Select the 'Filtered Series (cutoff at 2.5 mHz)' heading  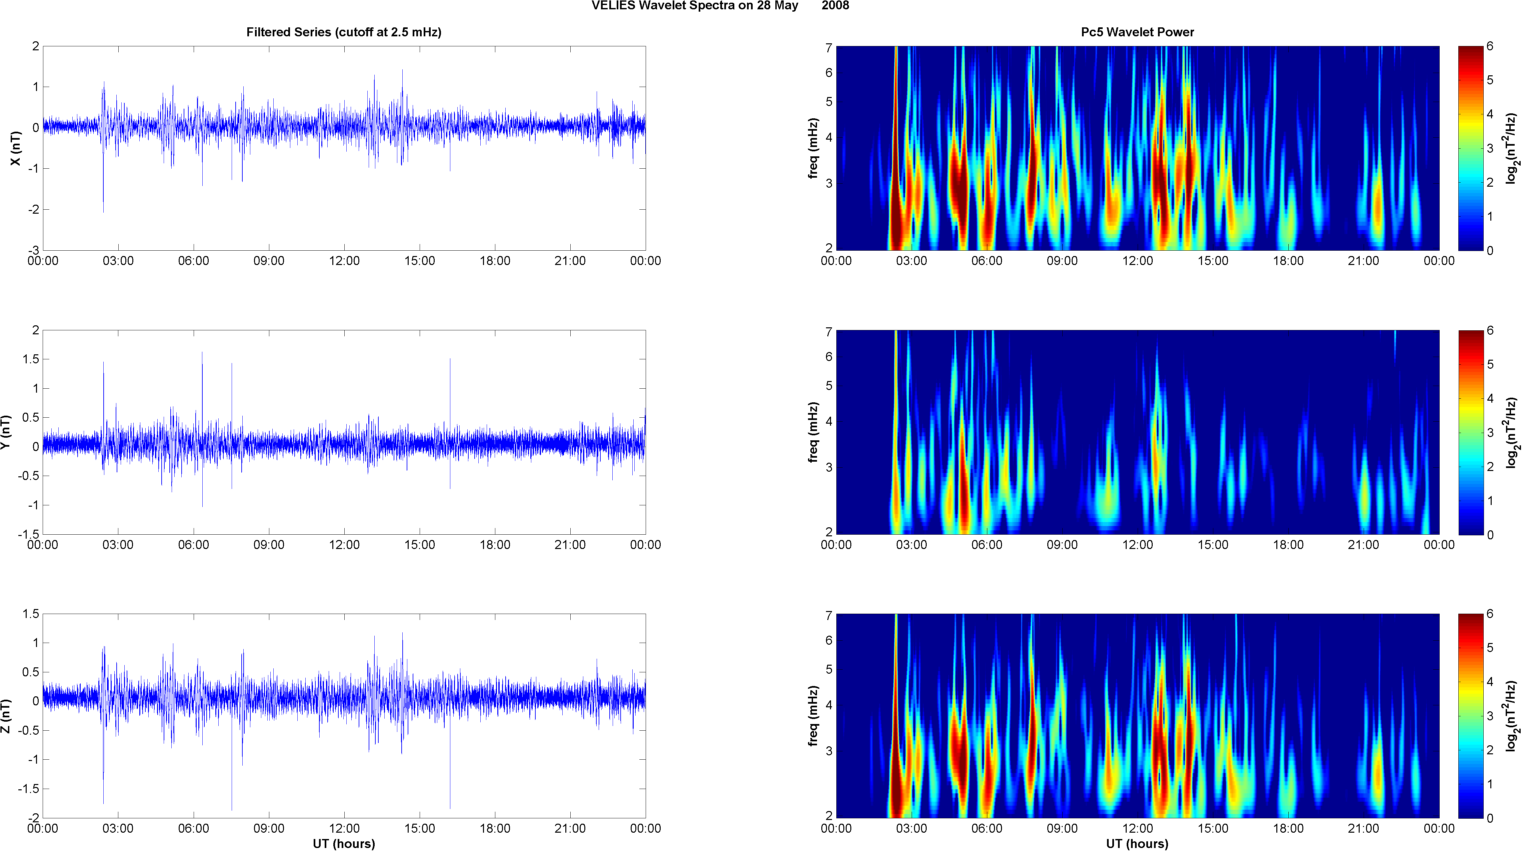click(x=344, y=32)
